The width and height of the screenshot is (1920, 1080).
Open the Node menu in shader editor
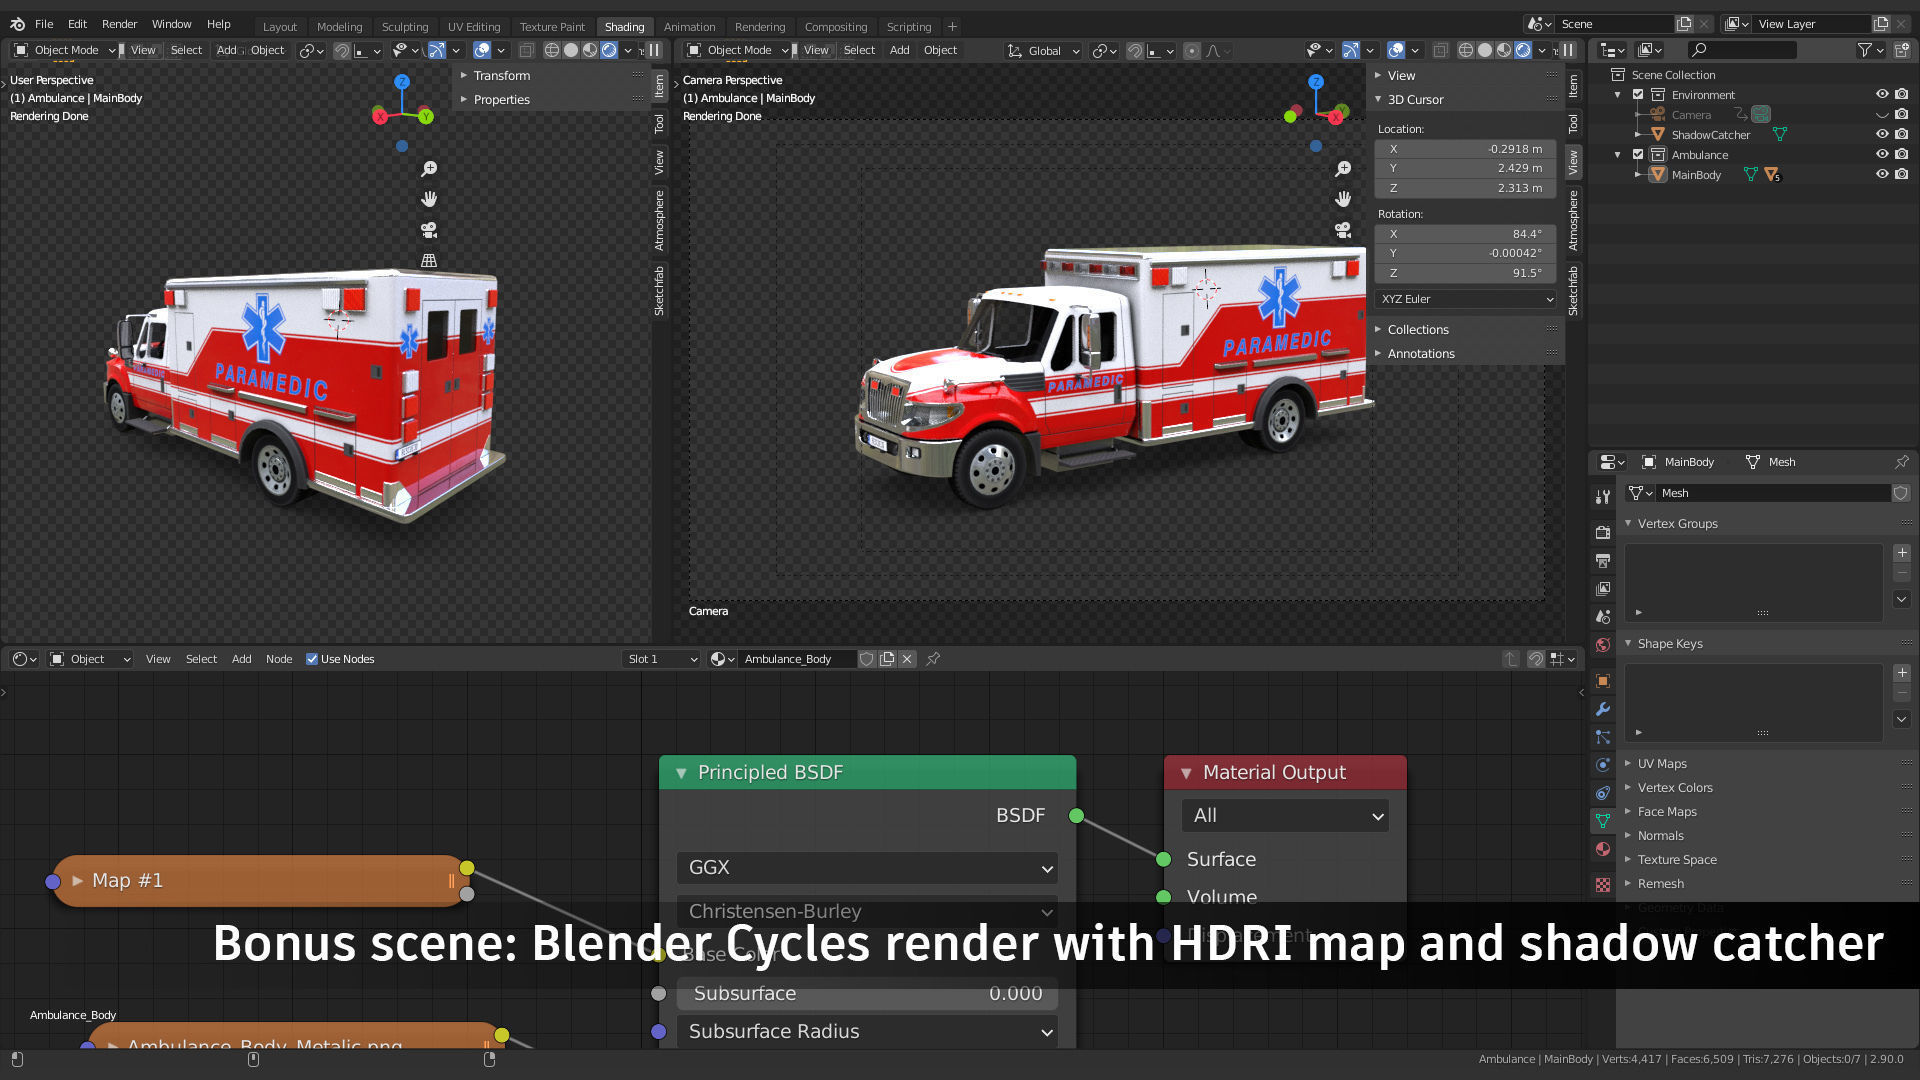[279, 659]
